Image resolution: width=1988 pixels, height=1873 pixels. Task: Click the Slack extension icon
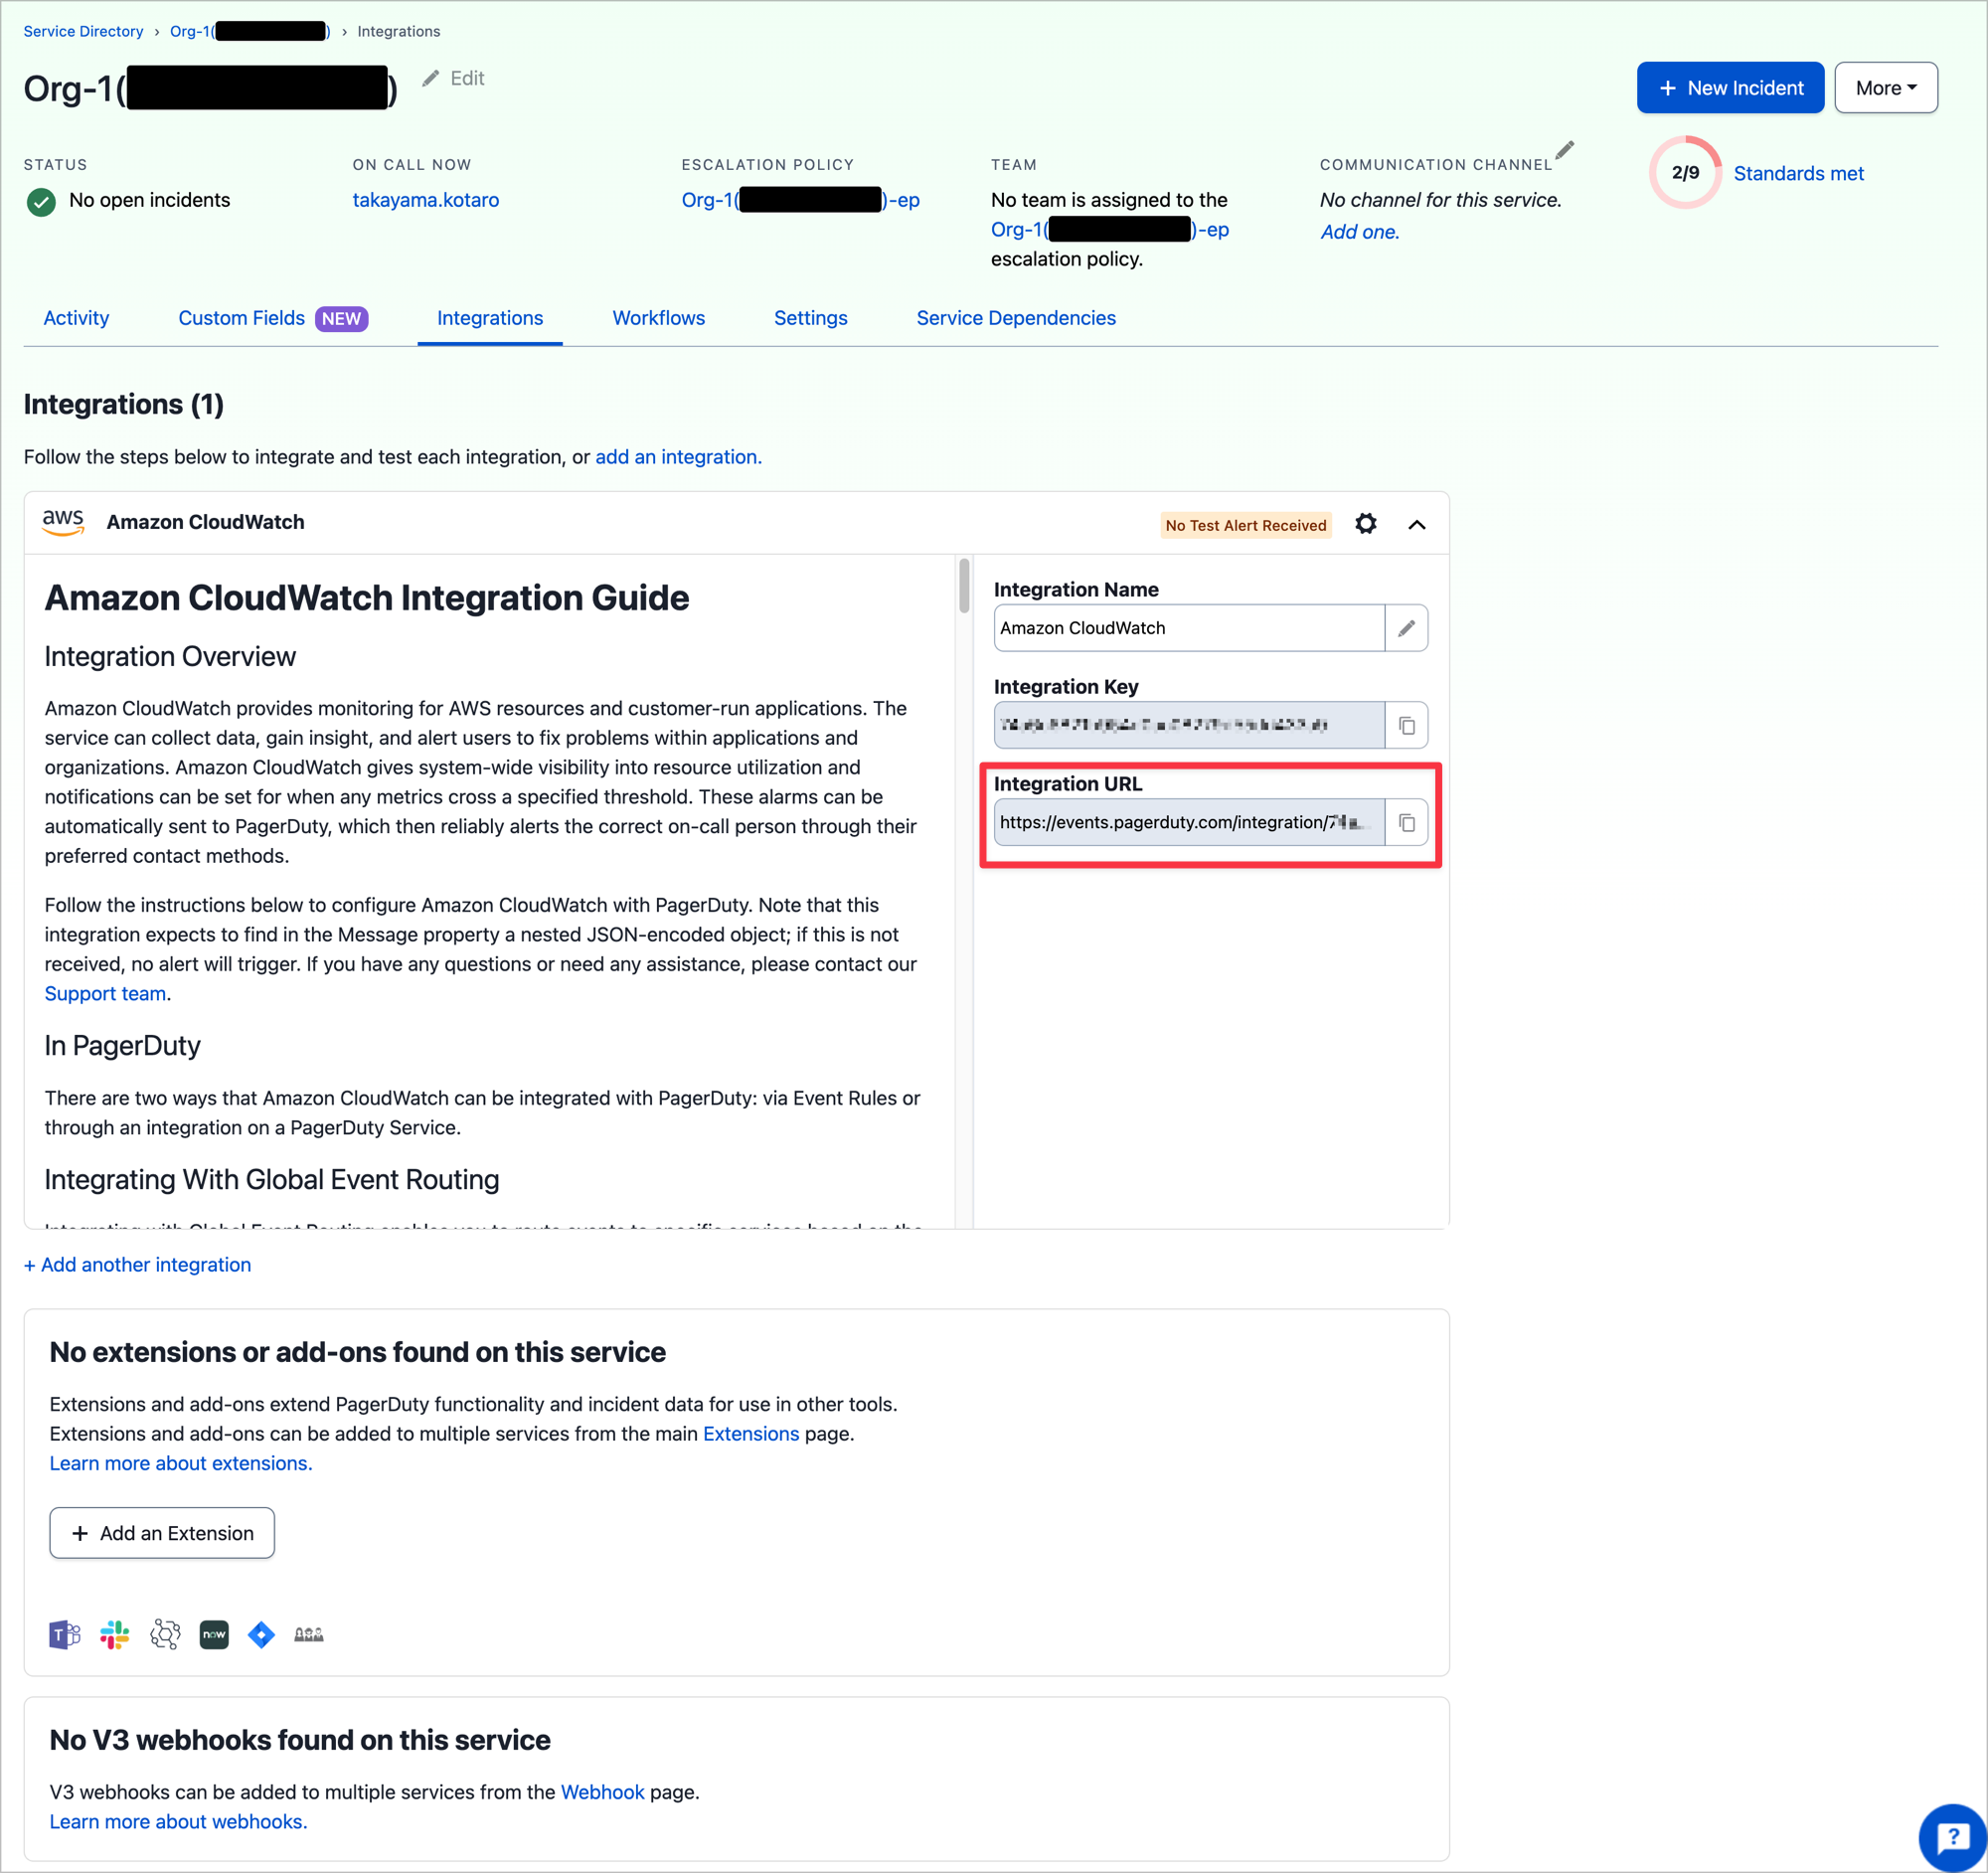click(x=115, y=1635)
